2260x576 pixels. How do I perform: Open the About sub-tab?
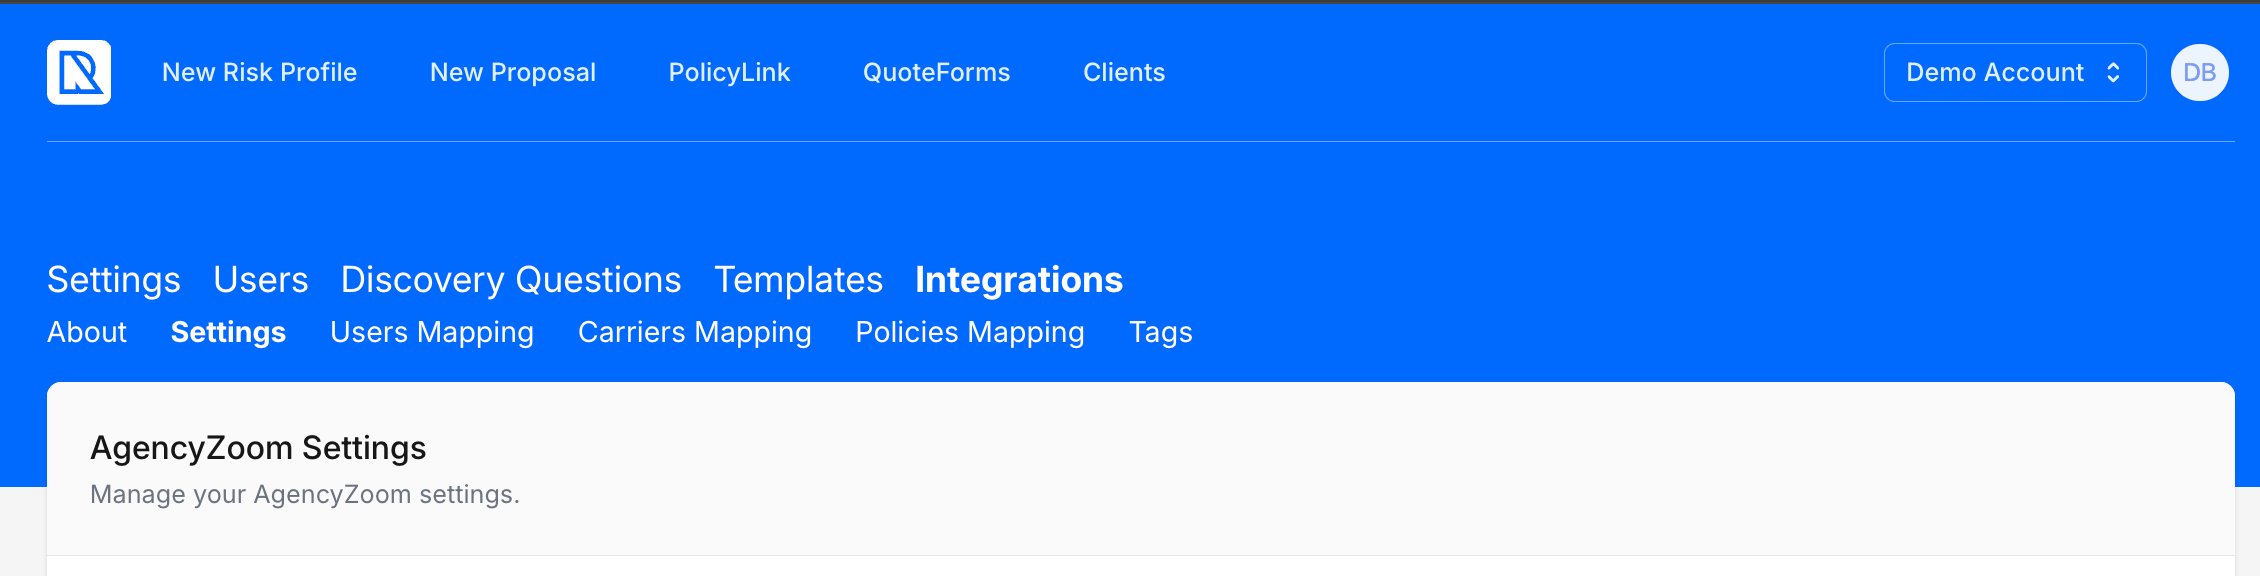pyautogui.click(x=87, y=332)
